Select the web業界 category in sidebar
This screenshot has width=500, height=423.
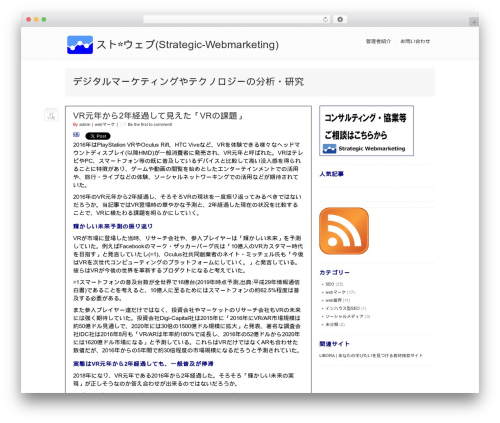coord(333,300)
